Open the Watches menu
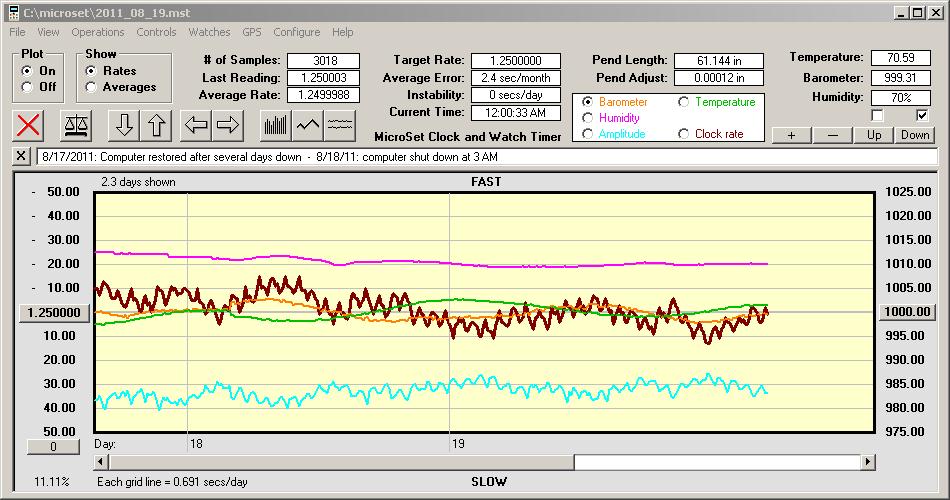Viewport: 950px width, 500px height. point(209,32)
